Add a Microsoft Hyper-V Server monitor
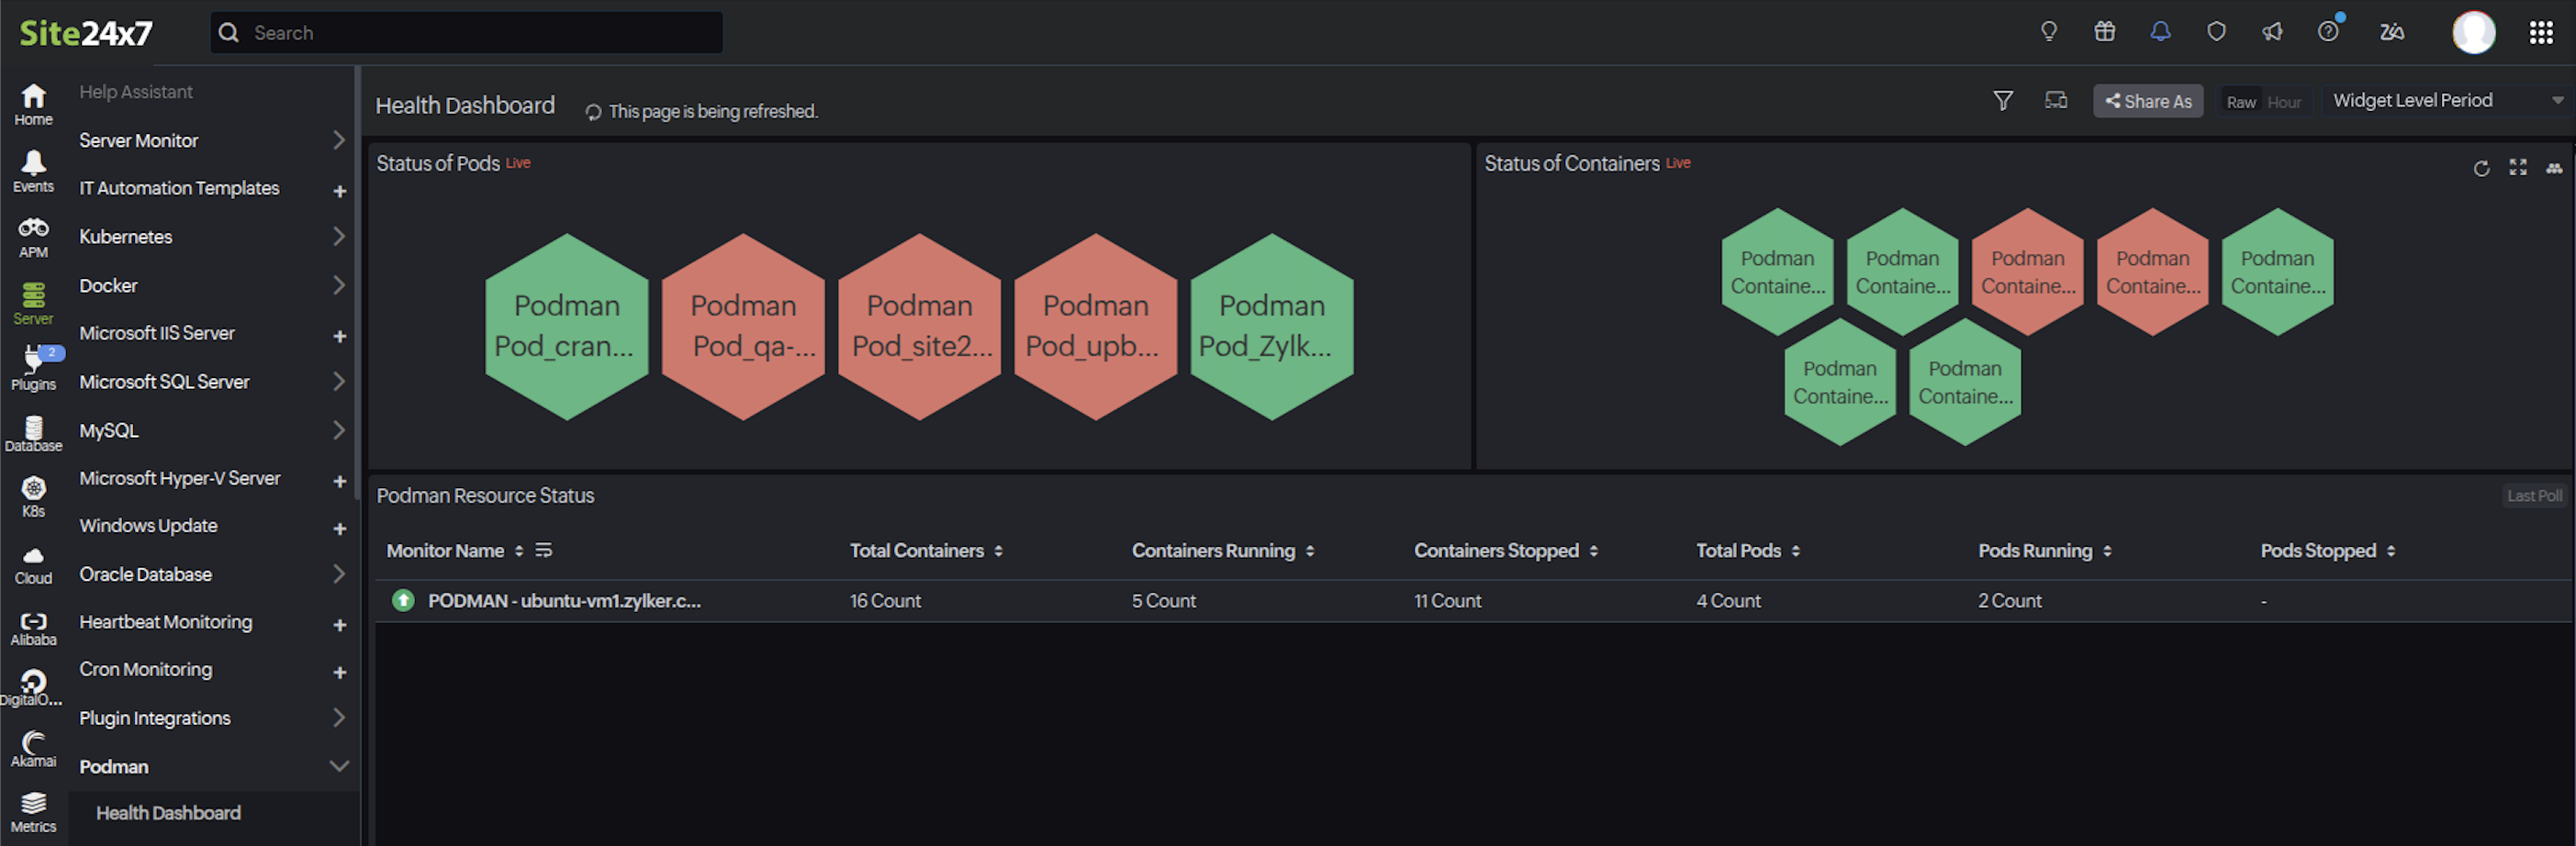This screenshot has width=2576, height=846. 339,480
